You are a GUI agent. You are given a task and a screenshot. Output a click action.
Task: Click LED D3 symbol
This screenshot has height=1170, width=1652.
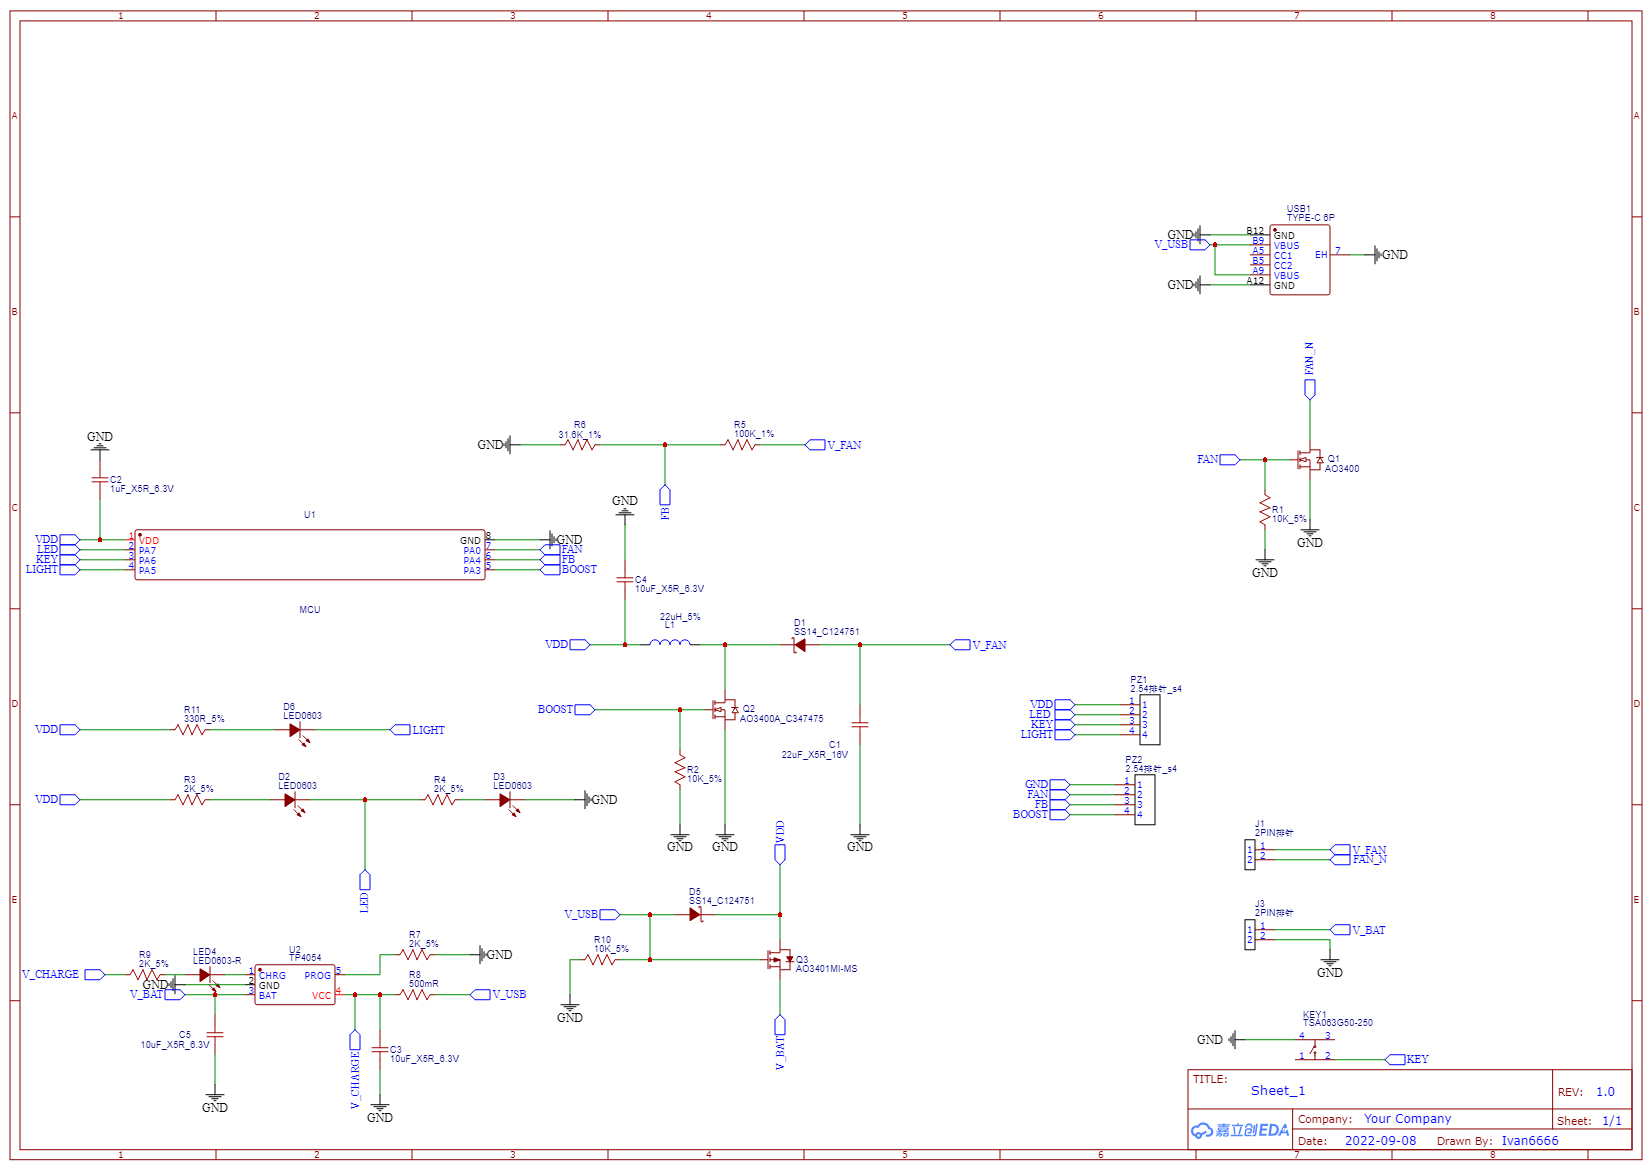pos(506,802)
